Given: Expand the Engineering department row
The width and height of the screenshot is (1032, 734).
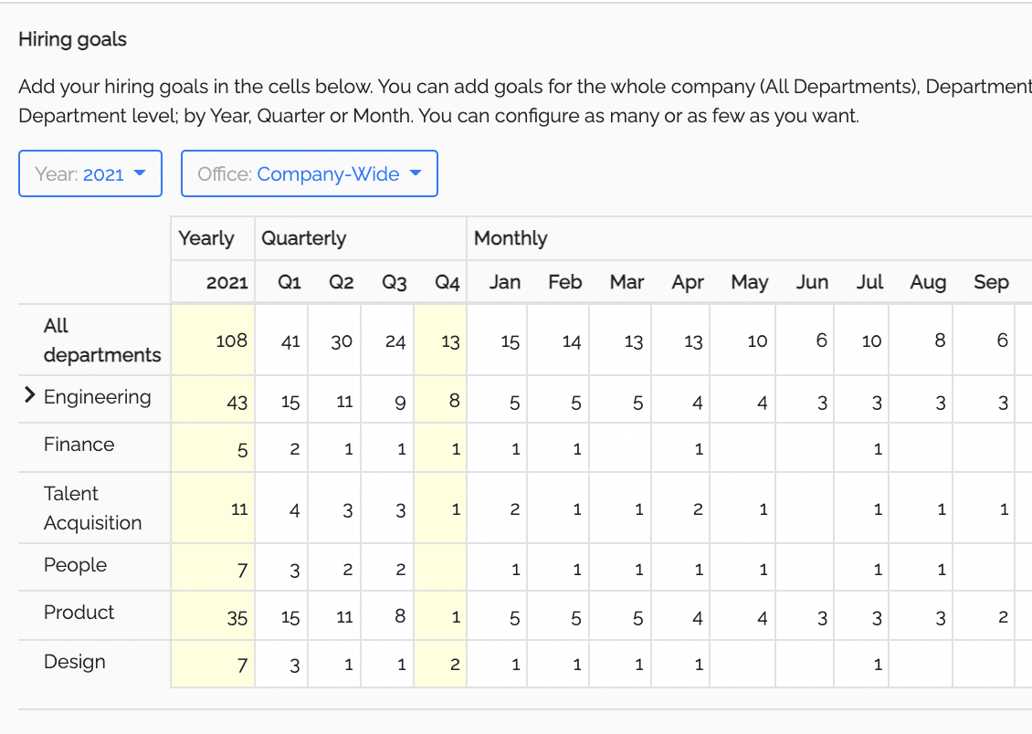Looking at the screenshot, I should (x=29, y=394).
